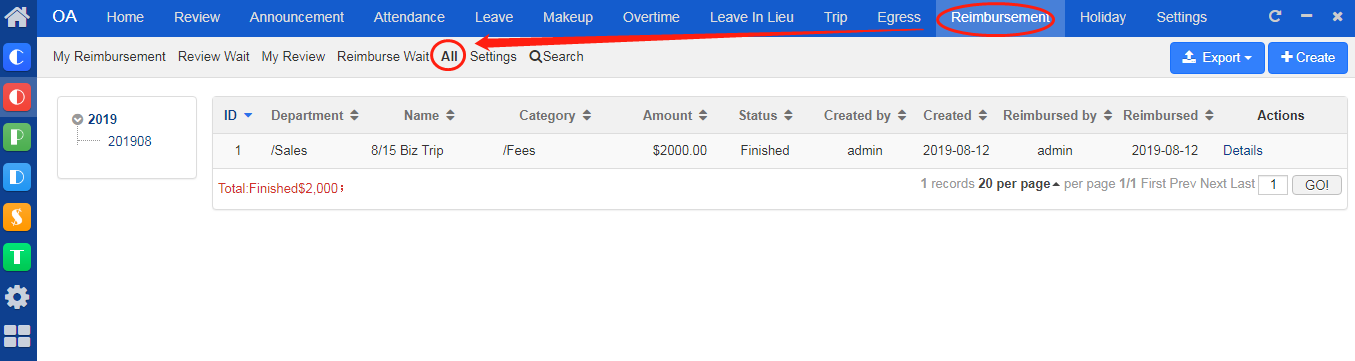Sort by the Amount column
The height and width of the screenshot is (361, 1355).
pyautogui.click(x=675, y=115)
